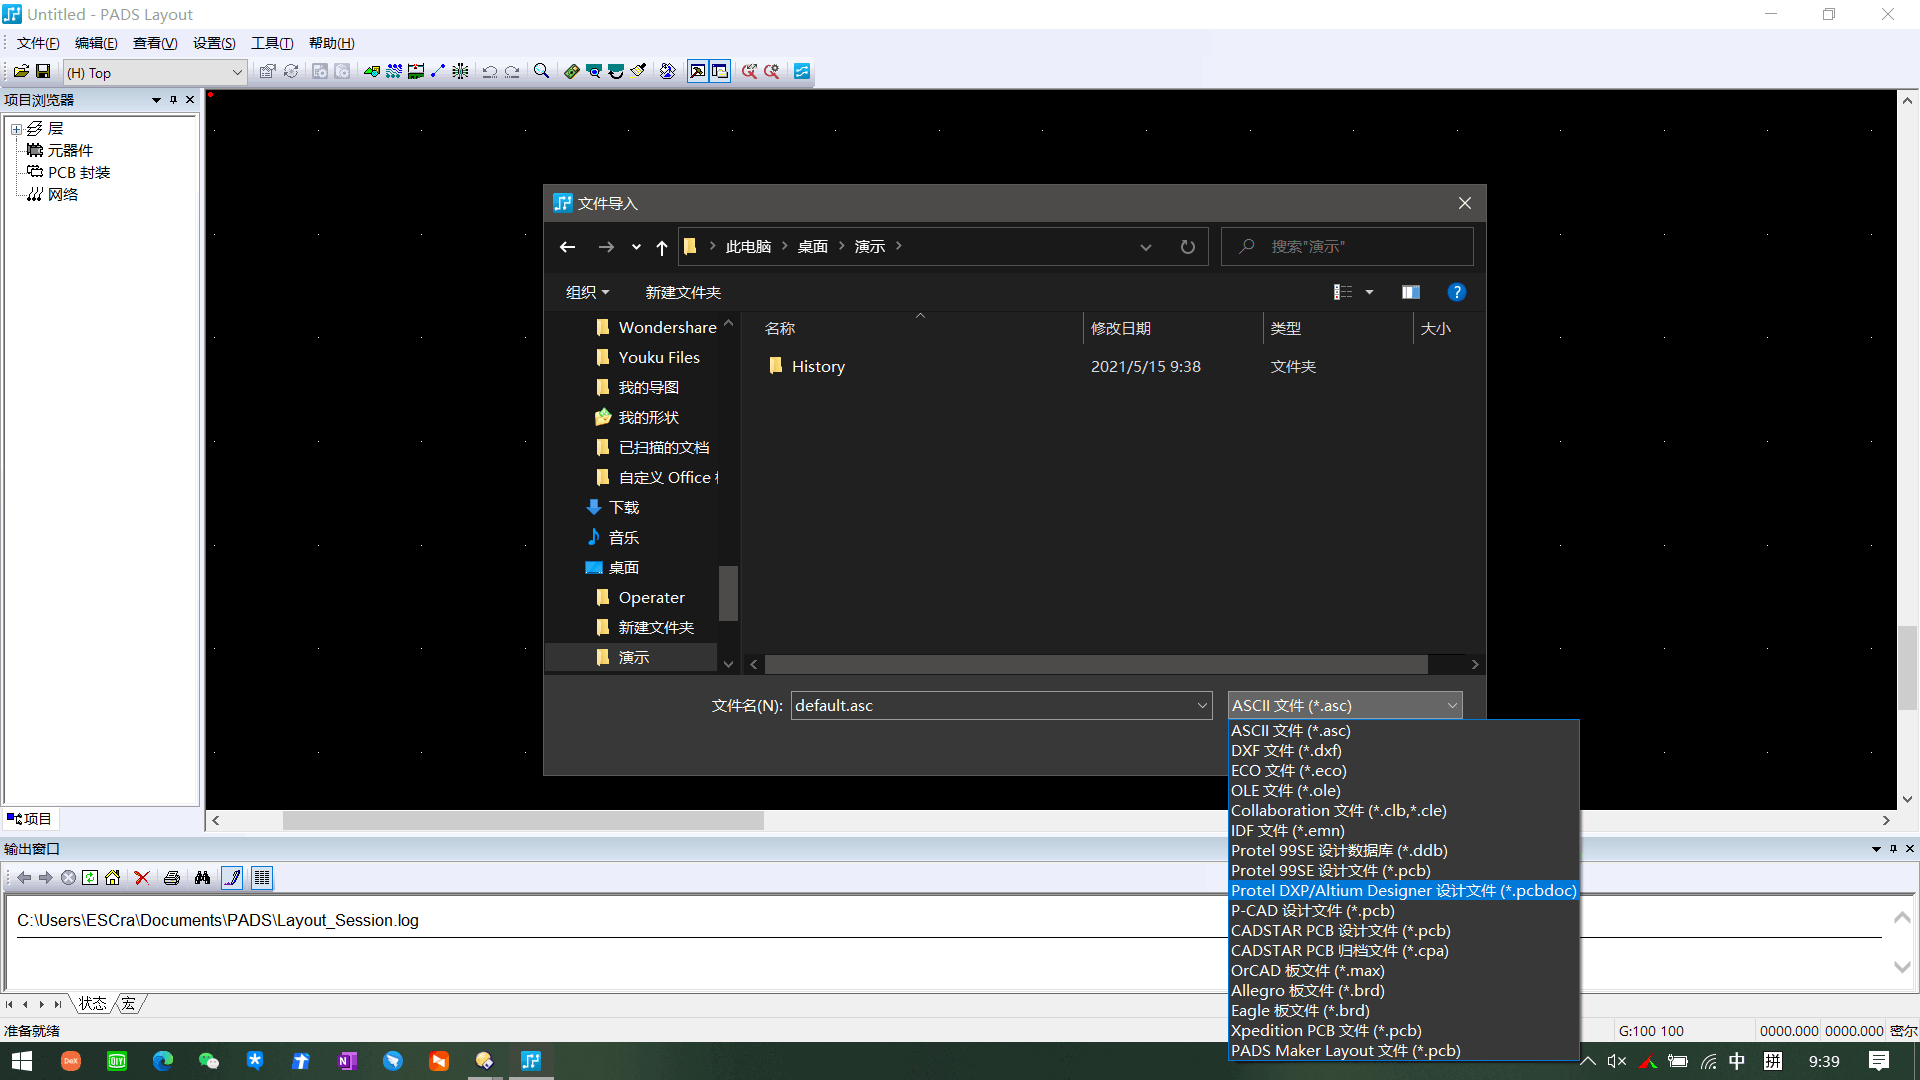Viewport: 1920px width, 1080px height.
Task: Select 下载 in navigation pane
Action: [x=624, y=507]
